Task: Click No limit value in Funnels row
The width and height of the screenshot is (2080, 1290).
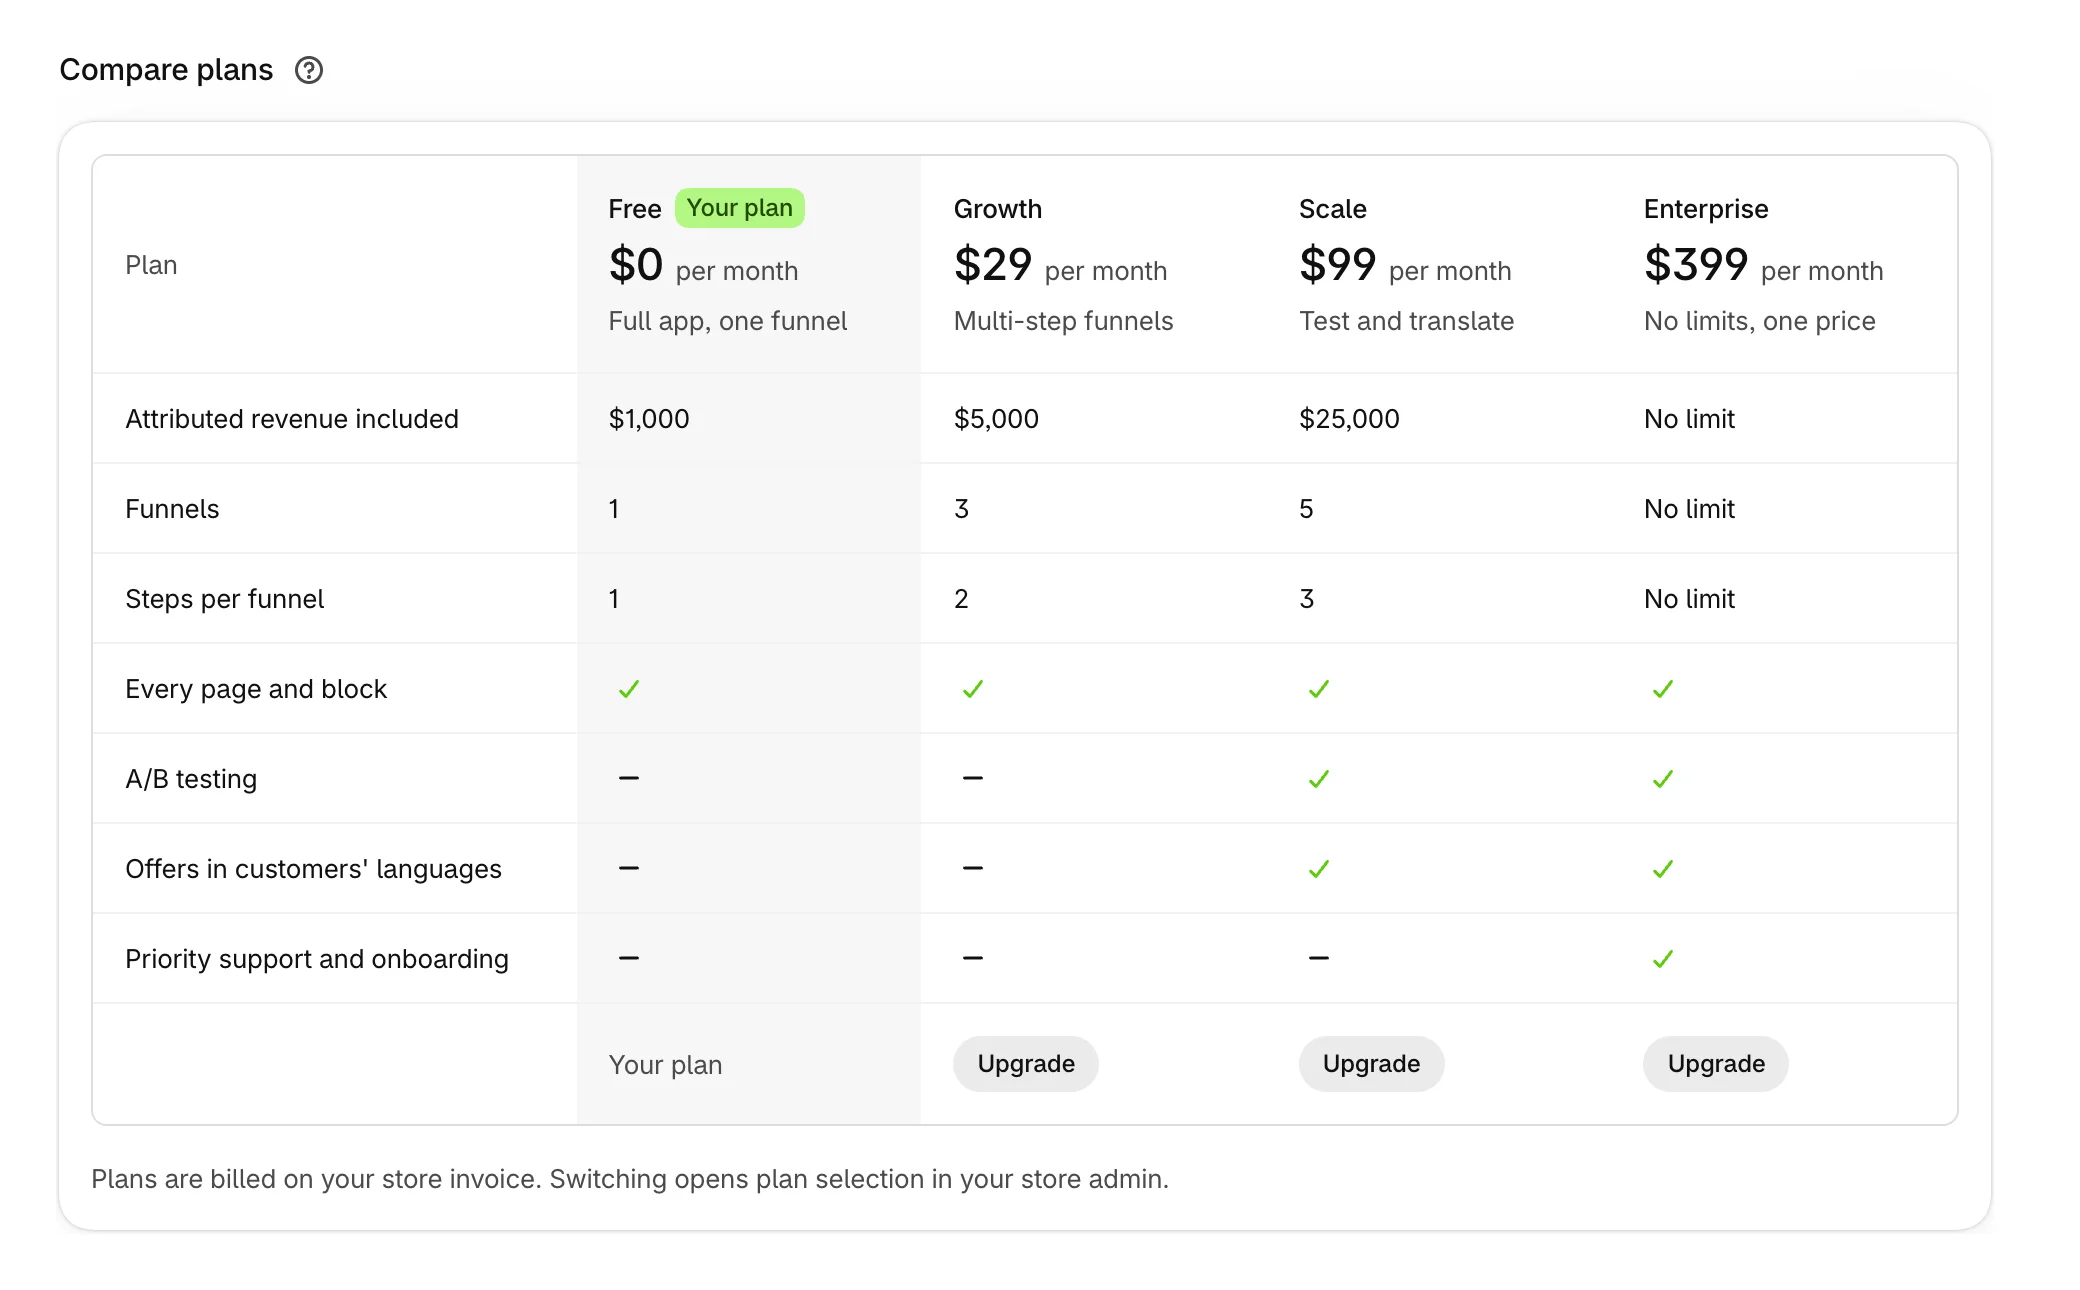Action: (x=1689, y=509)
